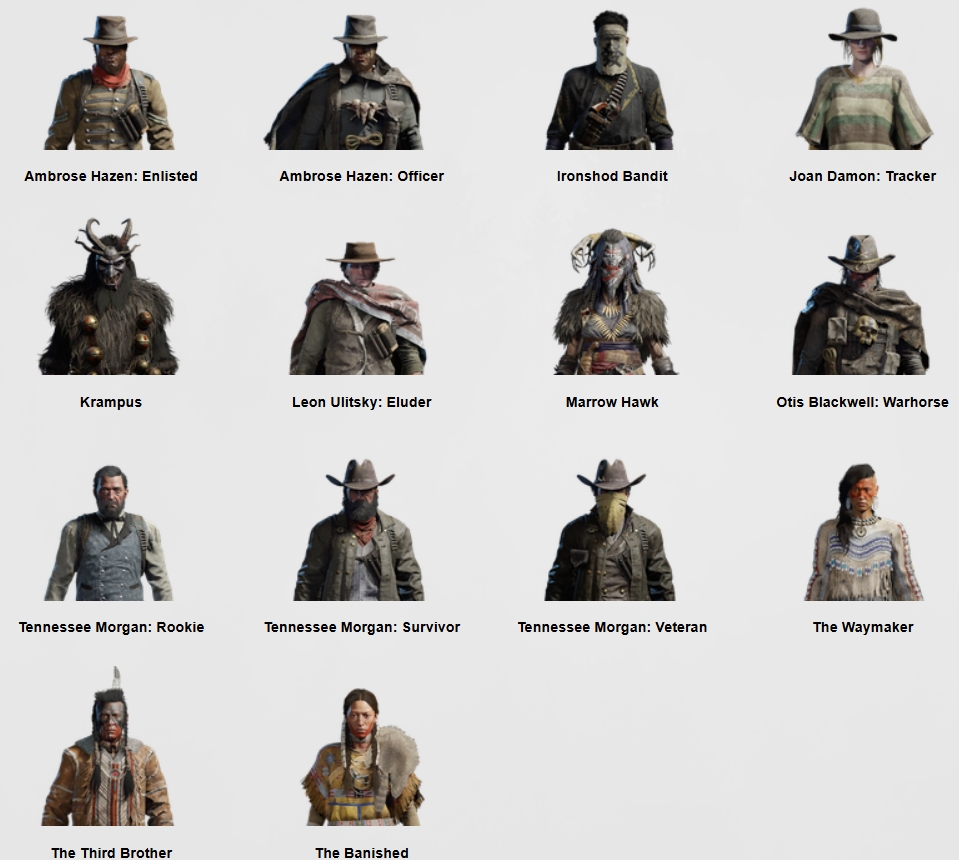959x860 pixels.
Task: Click the 'Tennessee Morgan: Veteran' caption
Action: [612, 628]
